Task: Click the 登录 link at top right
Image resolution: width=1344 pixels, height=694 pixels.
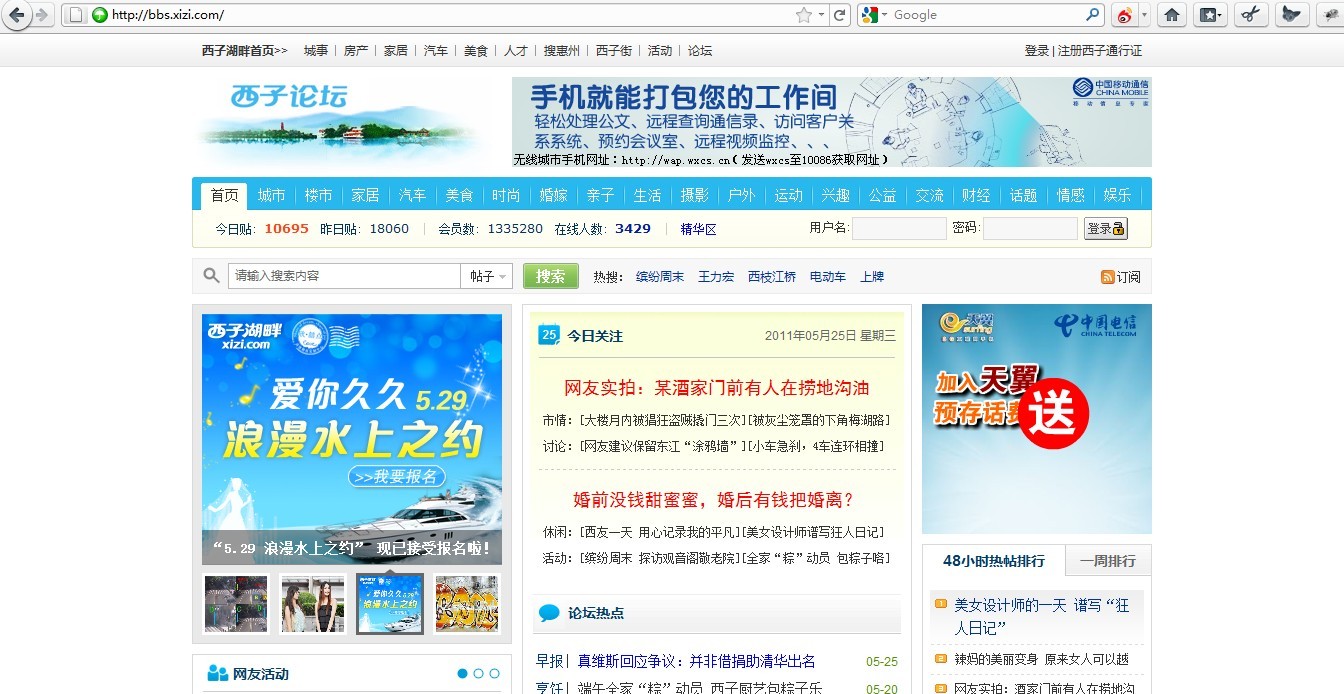Action: point(1037,51)
